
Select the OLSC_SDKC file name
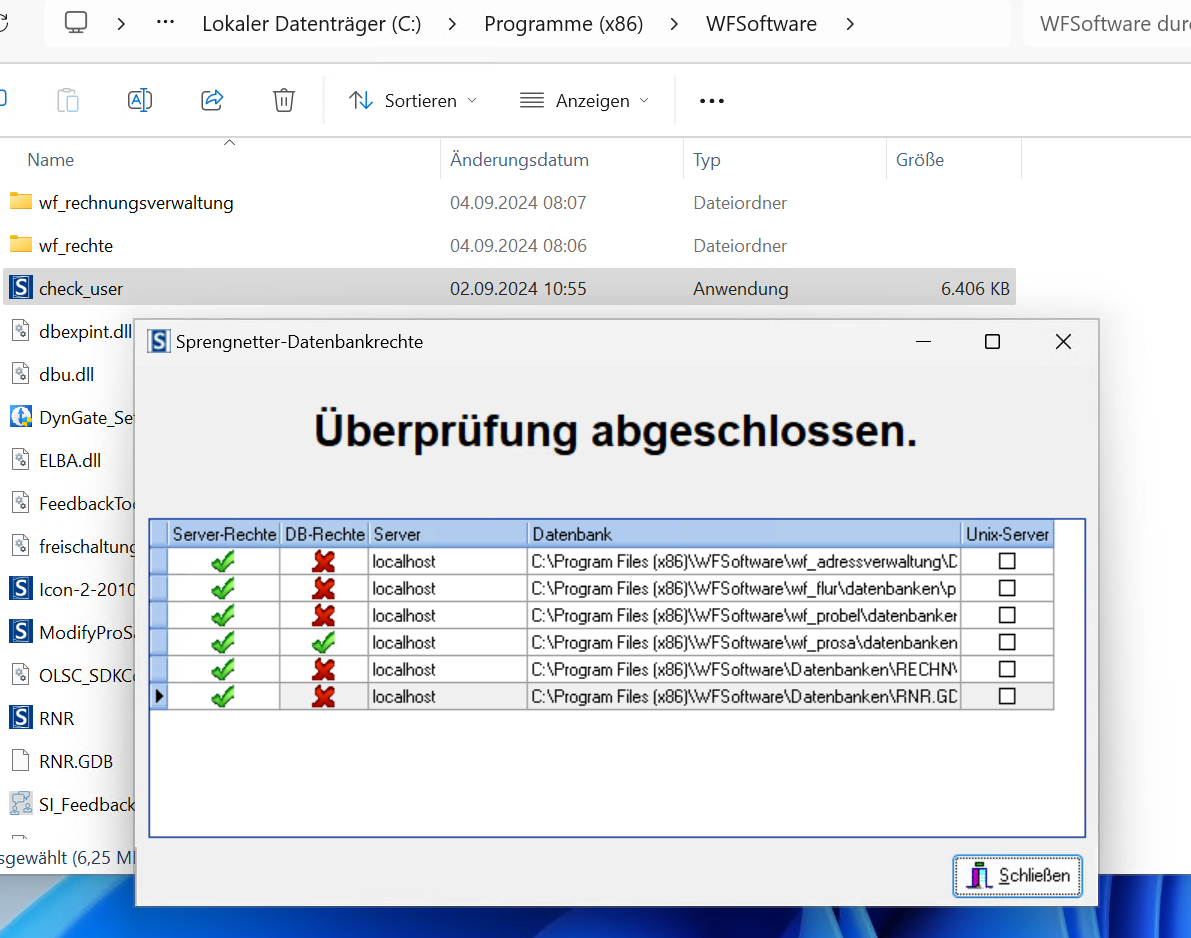pyautogui.click(x=87, y=675)
